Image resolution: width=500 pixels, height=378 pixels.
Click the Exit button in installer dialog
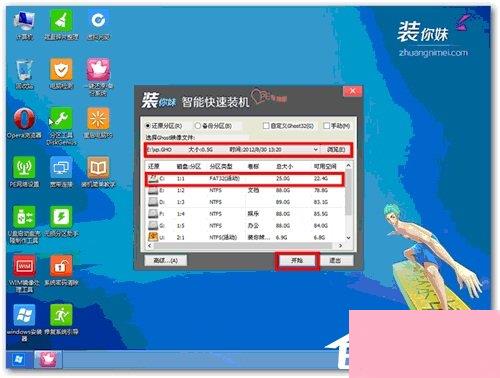(335, 260)
